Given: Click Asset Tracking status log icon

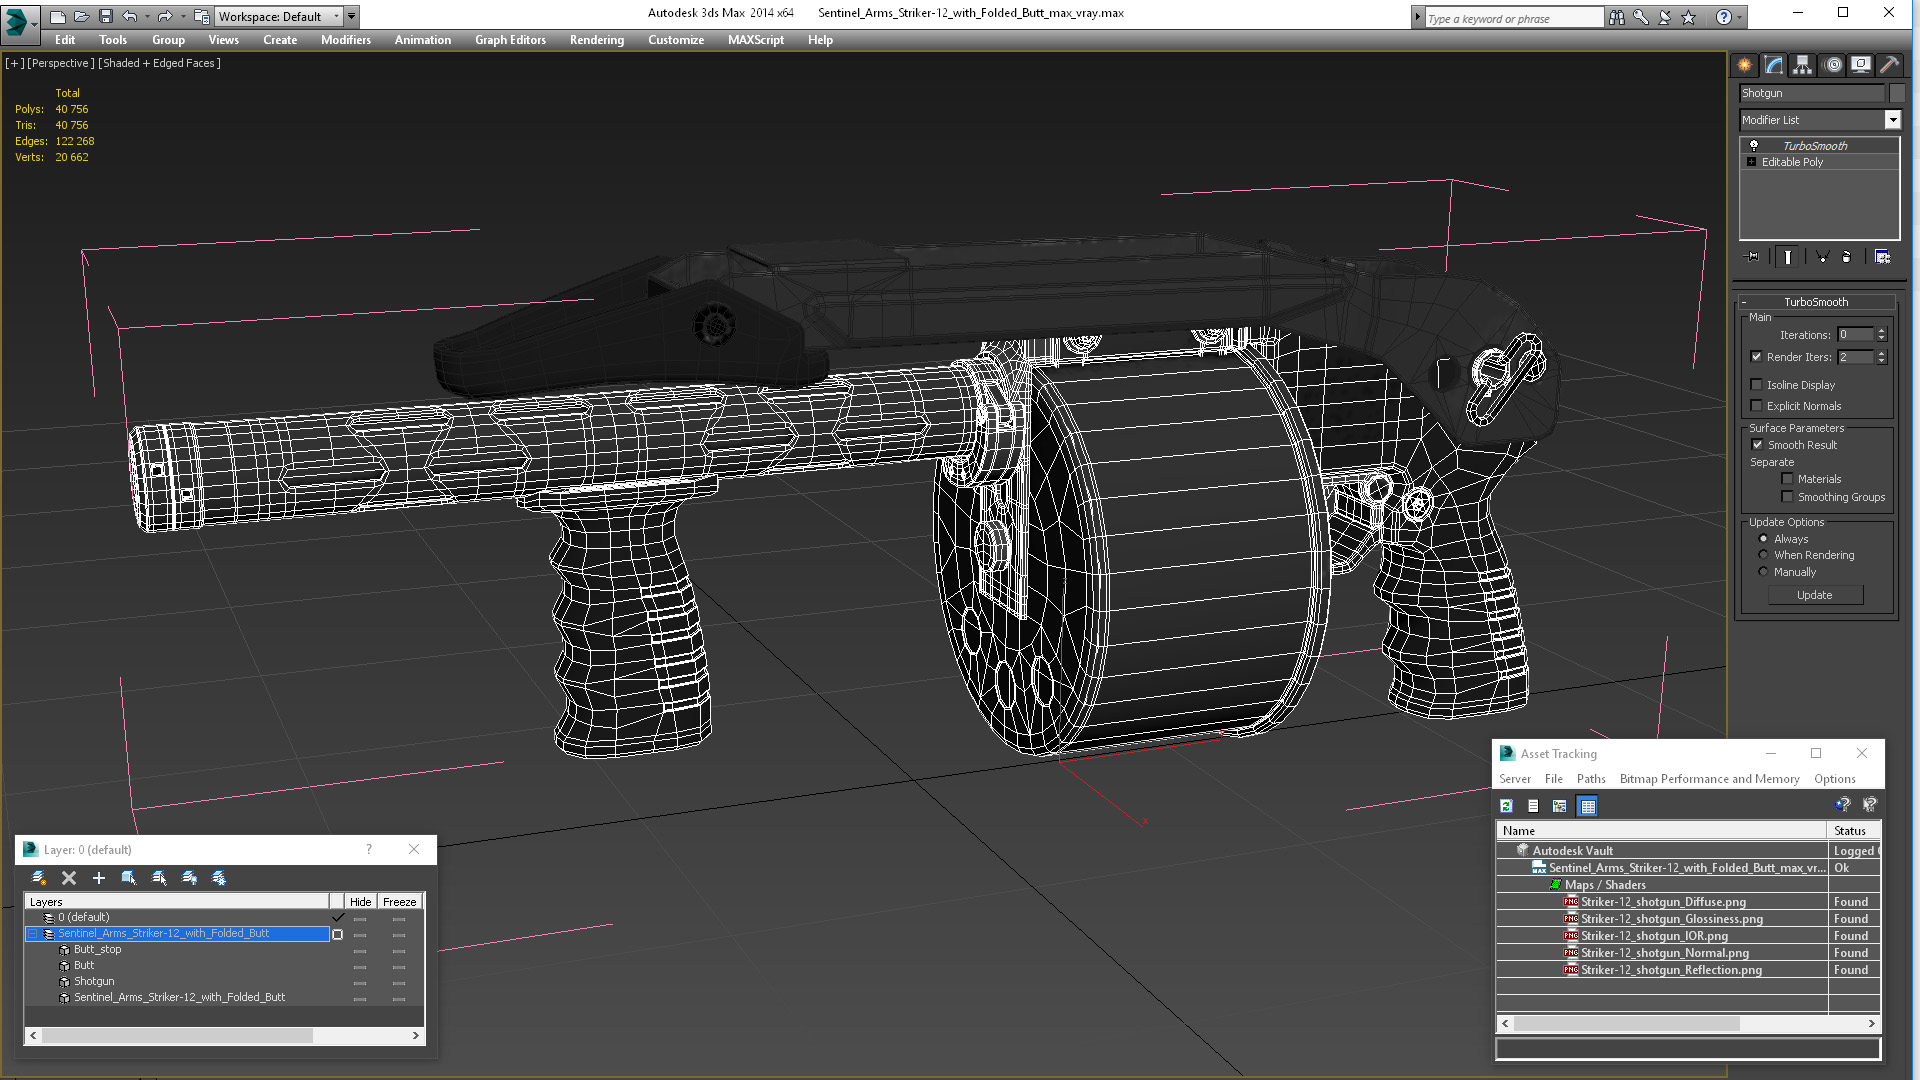Looking at the screenshot, I should pyautogui.click(x=1533, y=806).
